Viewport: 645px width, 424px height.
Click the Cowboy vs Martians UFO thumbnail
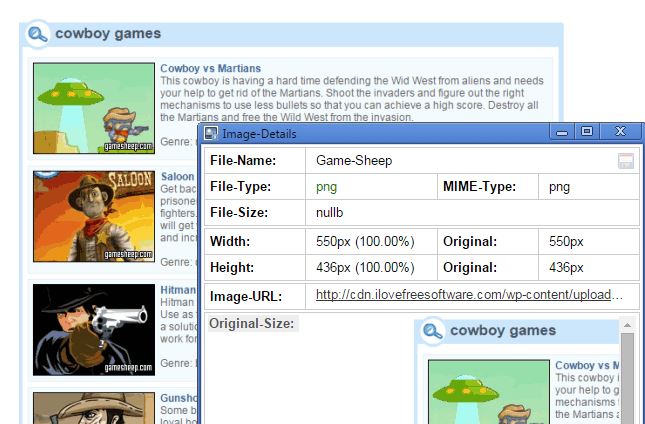(x=94, y=108)
